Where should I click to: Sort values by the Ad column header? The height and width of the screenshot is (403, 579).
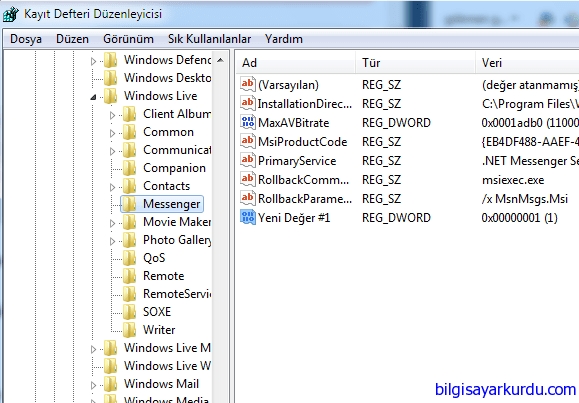(296, 63)
